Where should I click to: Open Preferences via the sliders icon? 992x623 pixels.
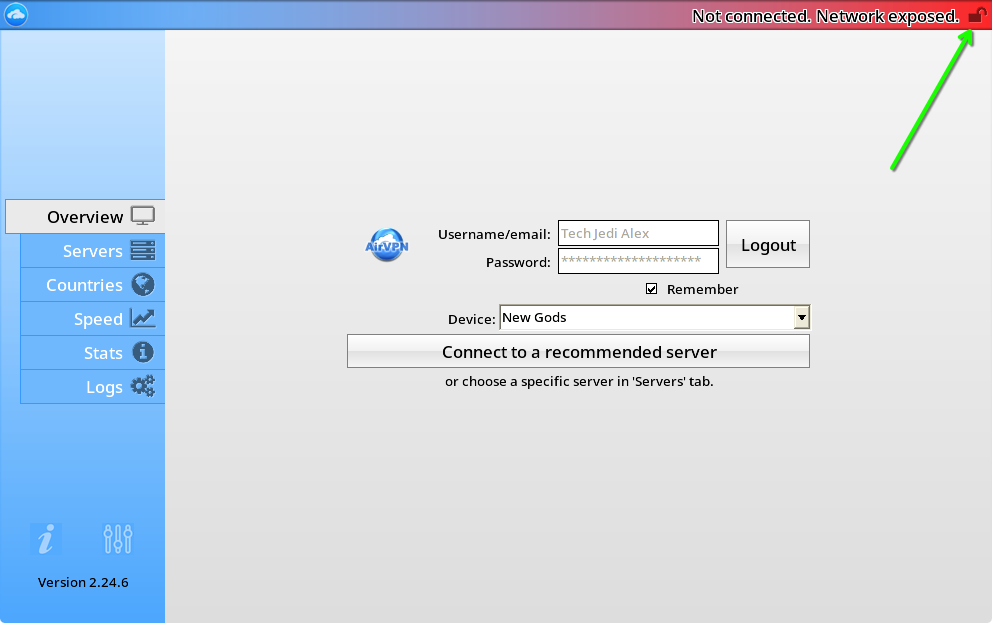118,540
